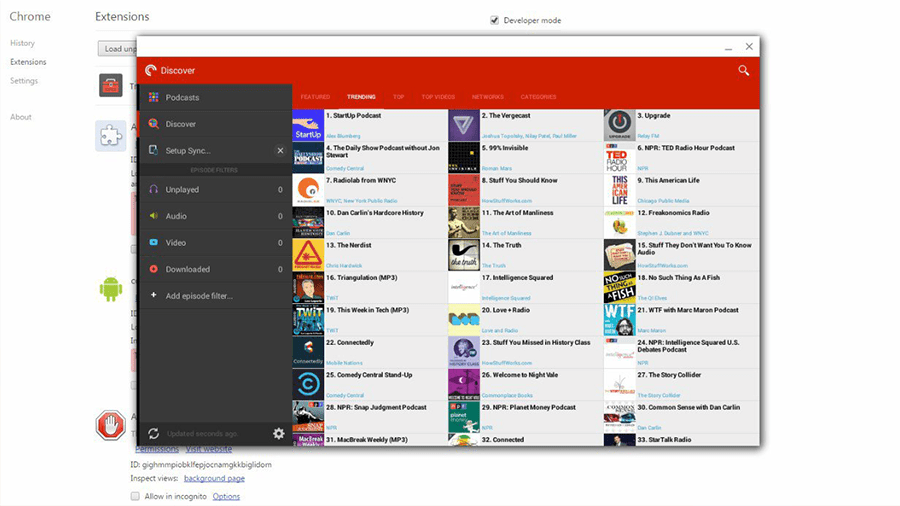Select '23. Stuff You Missed in History Class'
The width and height of the screenshot is (900, 506).
[536, 342]
